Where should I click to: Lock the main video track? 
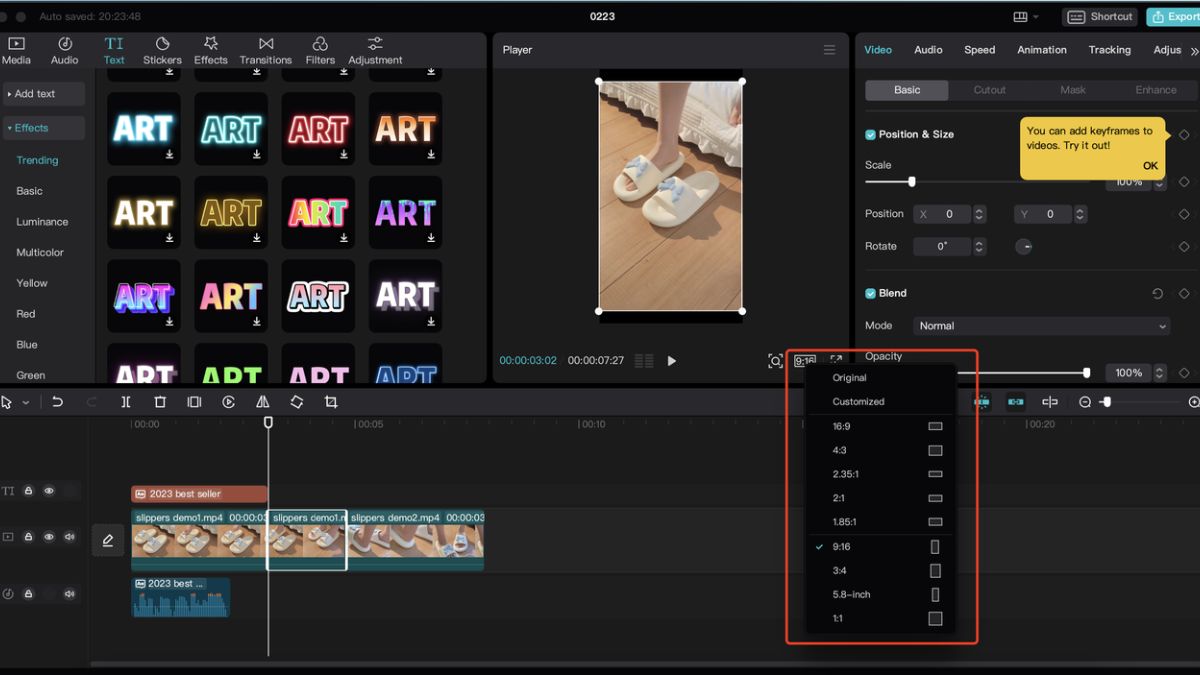pyautogui.click(x=28, y=537)
